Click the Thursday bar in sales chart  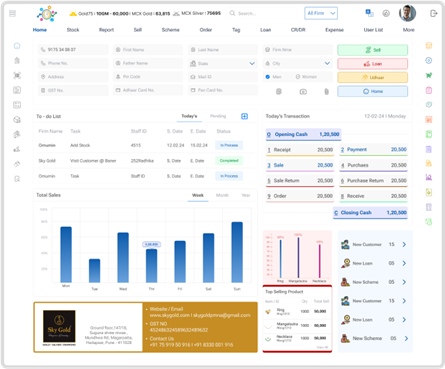pos(152,266)
